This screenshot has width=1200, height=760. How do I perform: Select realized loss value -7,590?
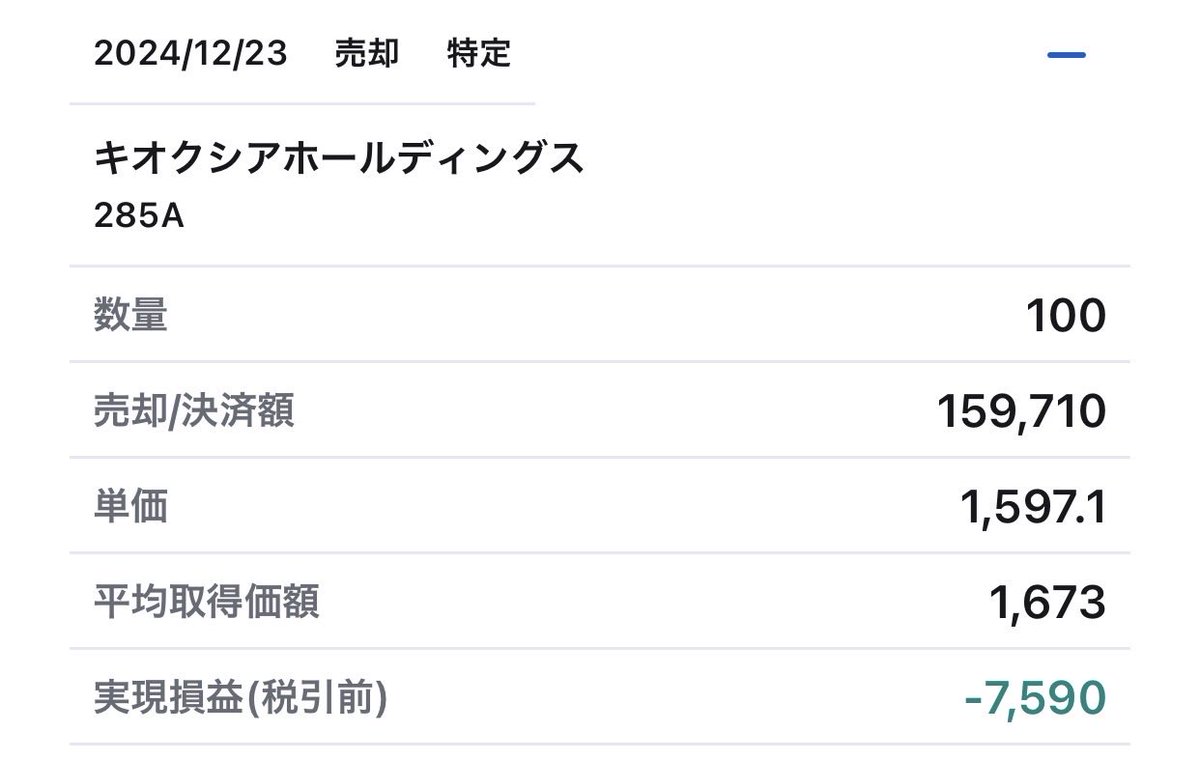tap(1035, 698)
